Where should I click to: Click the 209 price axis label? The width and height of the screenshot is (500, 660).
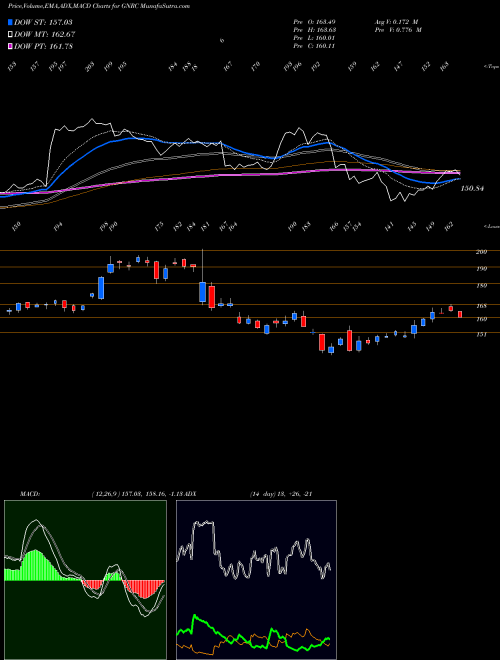click(x=481, y=252)
